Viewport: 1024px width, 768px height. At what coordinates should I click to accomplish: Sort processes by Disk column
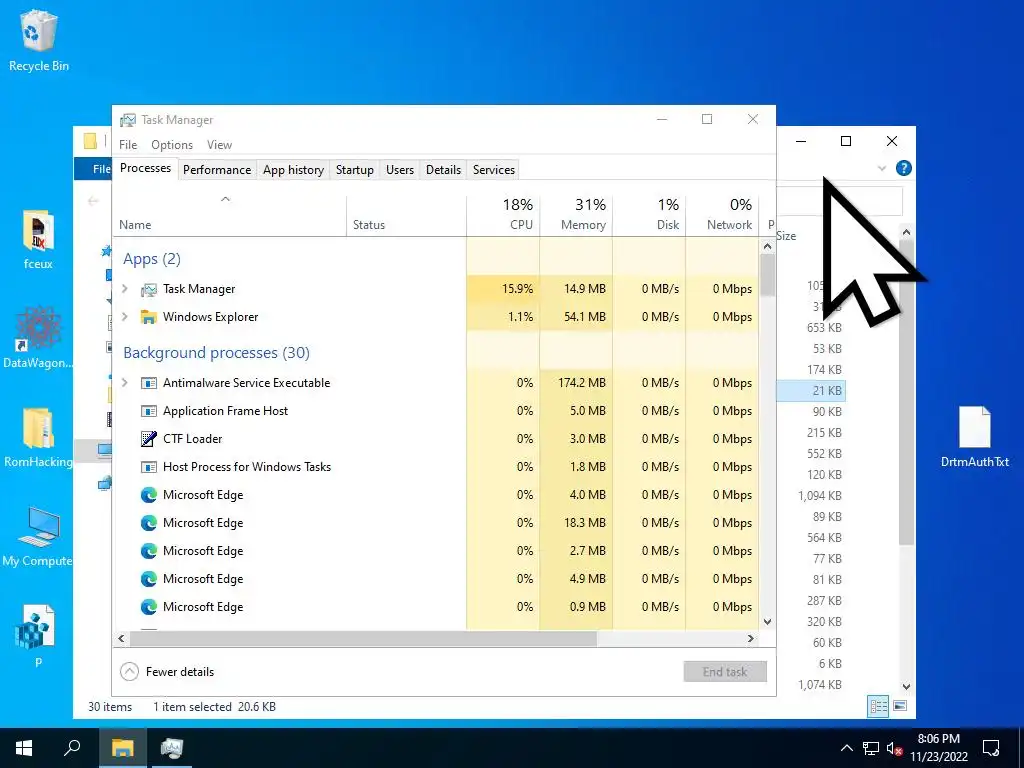[x=649, y=215]
